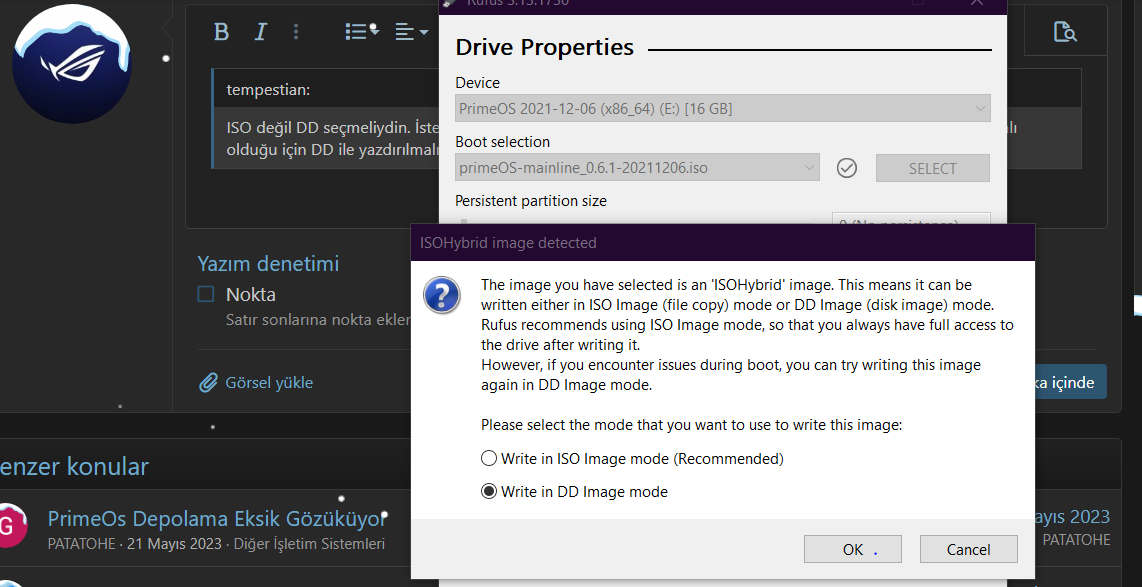The image size is (1142, 587).
Task: Click the ROG user avatar
Action: coord(71,63)
